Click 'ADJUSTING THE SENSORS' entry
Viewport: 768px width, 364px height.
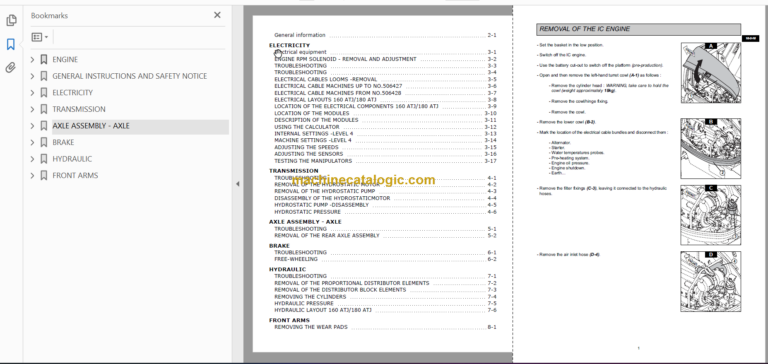(309, 154)
